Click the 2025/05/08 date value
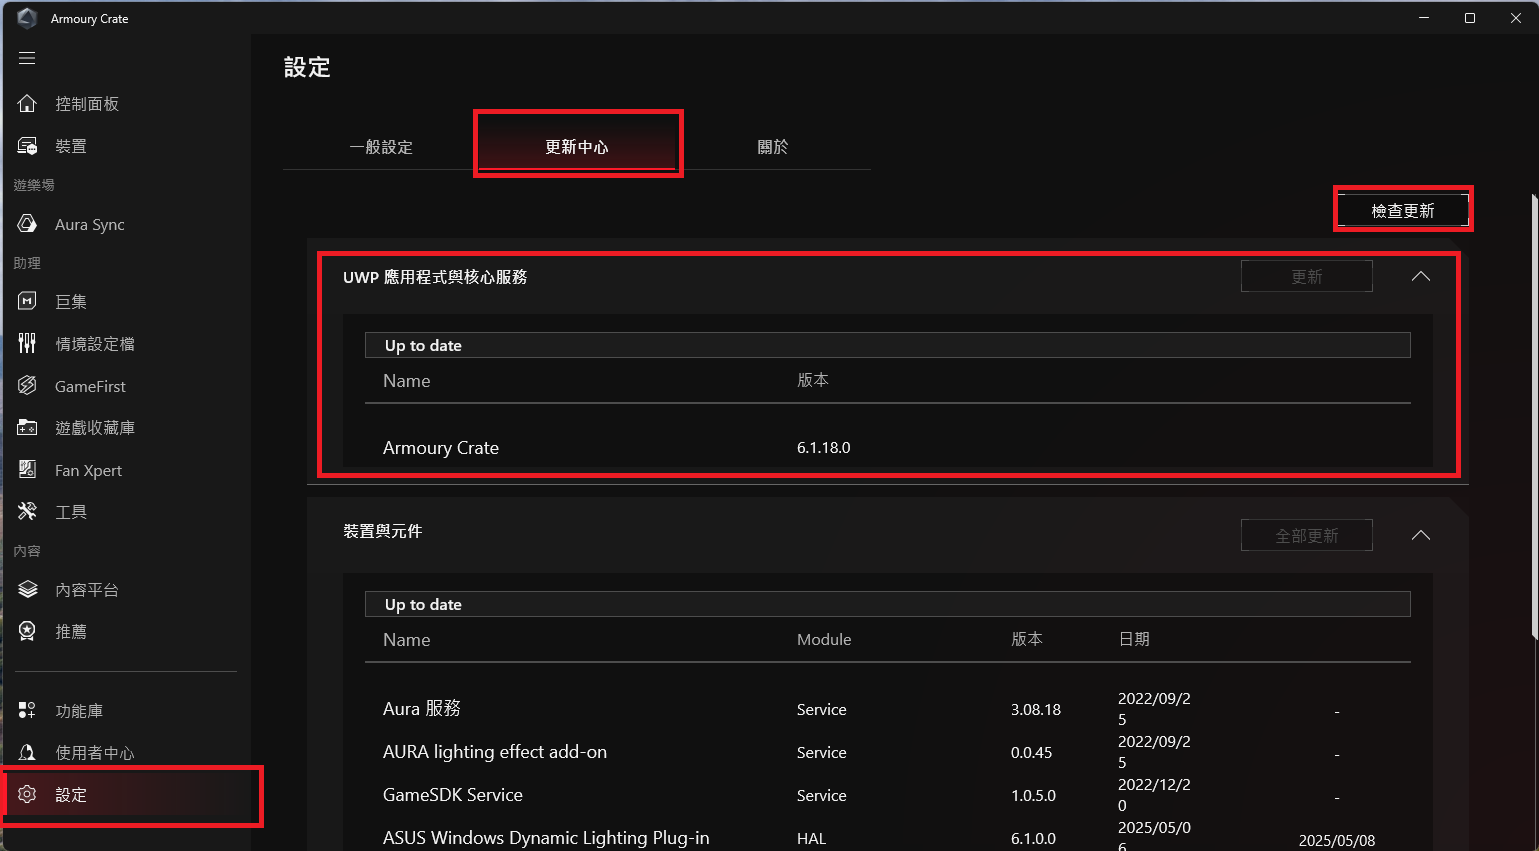The width and height of the screenshot is (1539, 851). pos(1337,840)
